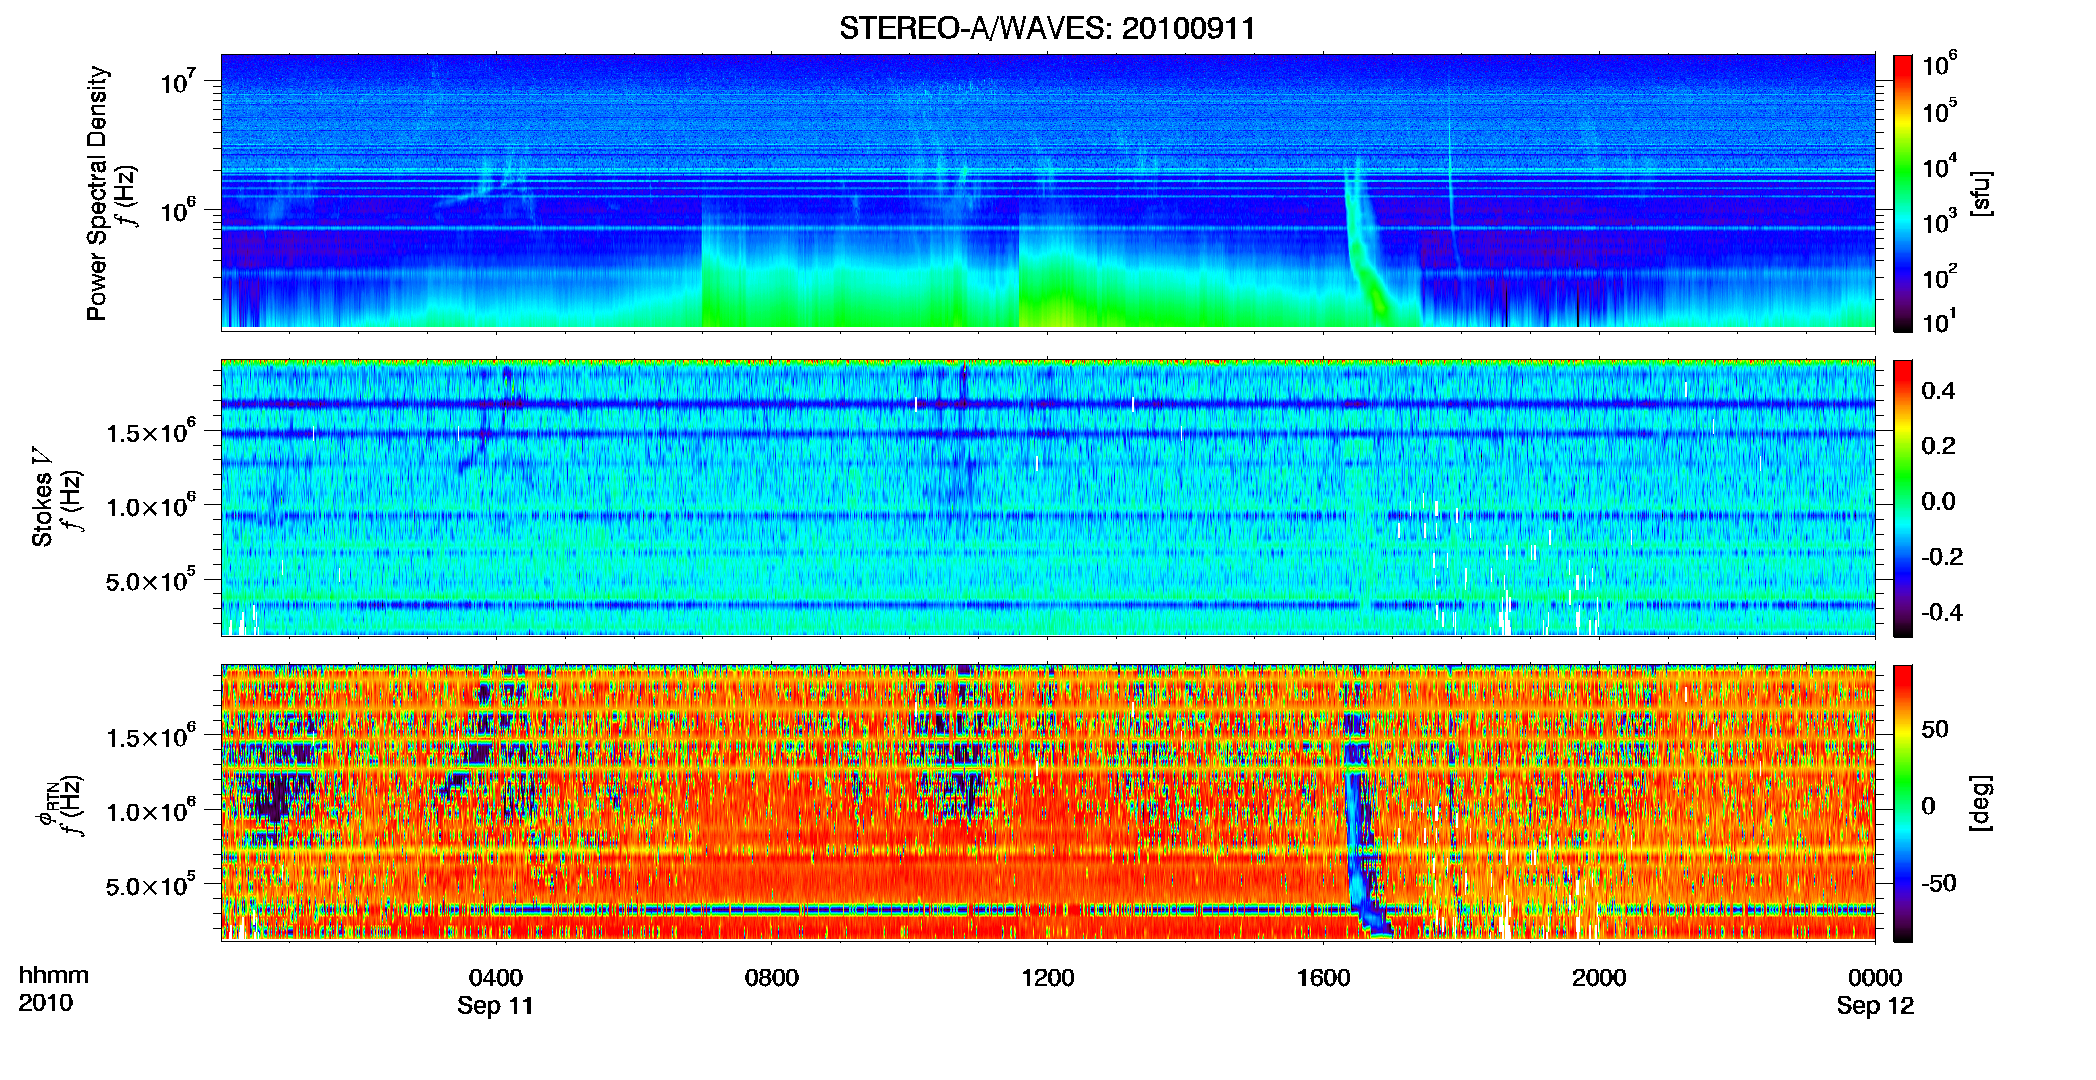
Task: Select the phi RTN degree colorbar
Action: click(x=1903, y=803)
